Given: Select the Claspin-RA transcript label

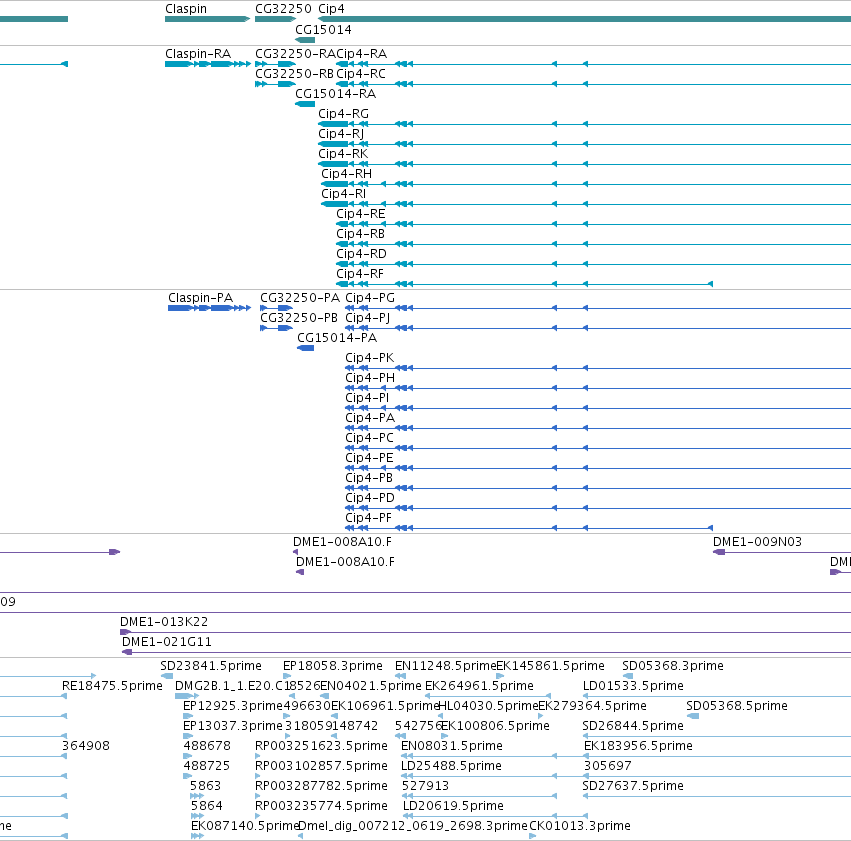Looking at the screenshot, I should pos(198,54).
